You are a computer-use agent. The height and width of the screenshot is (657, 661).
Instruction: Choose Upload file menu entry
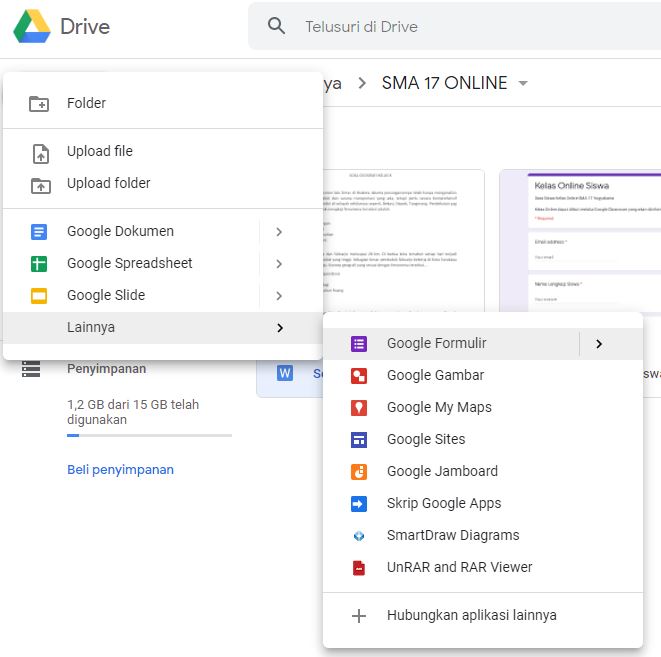pos(163,151)
